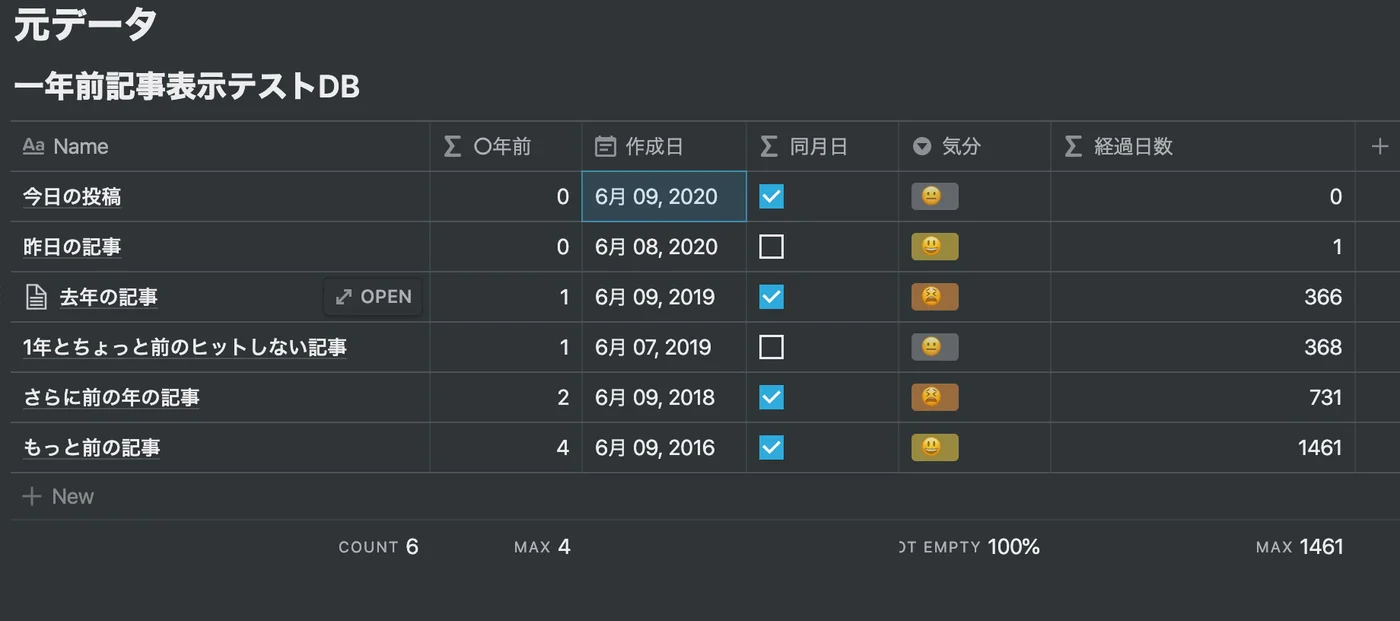This screenshot has height=621, width=1400.
Task: Click mood tag for 今日の投稿
Action: click(935, 196)
